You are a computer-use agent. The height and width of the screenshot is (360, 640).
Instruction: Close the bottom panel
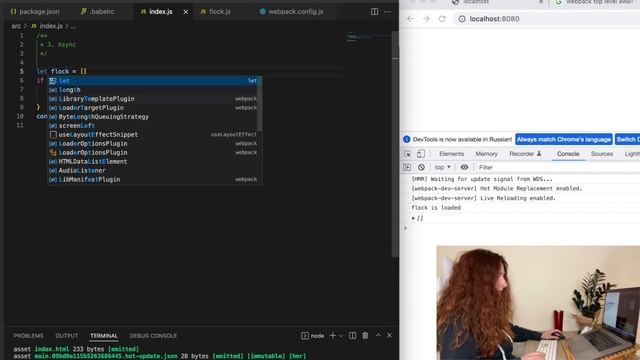point(389,336)
